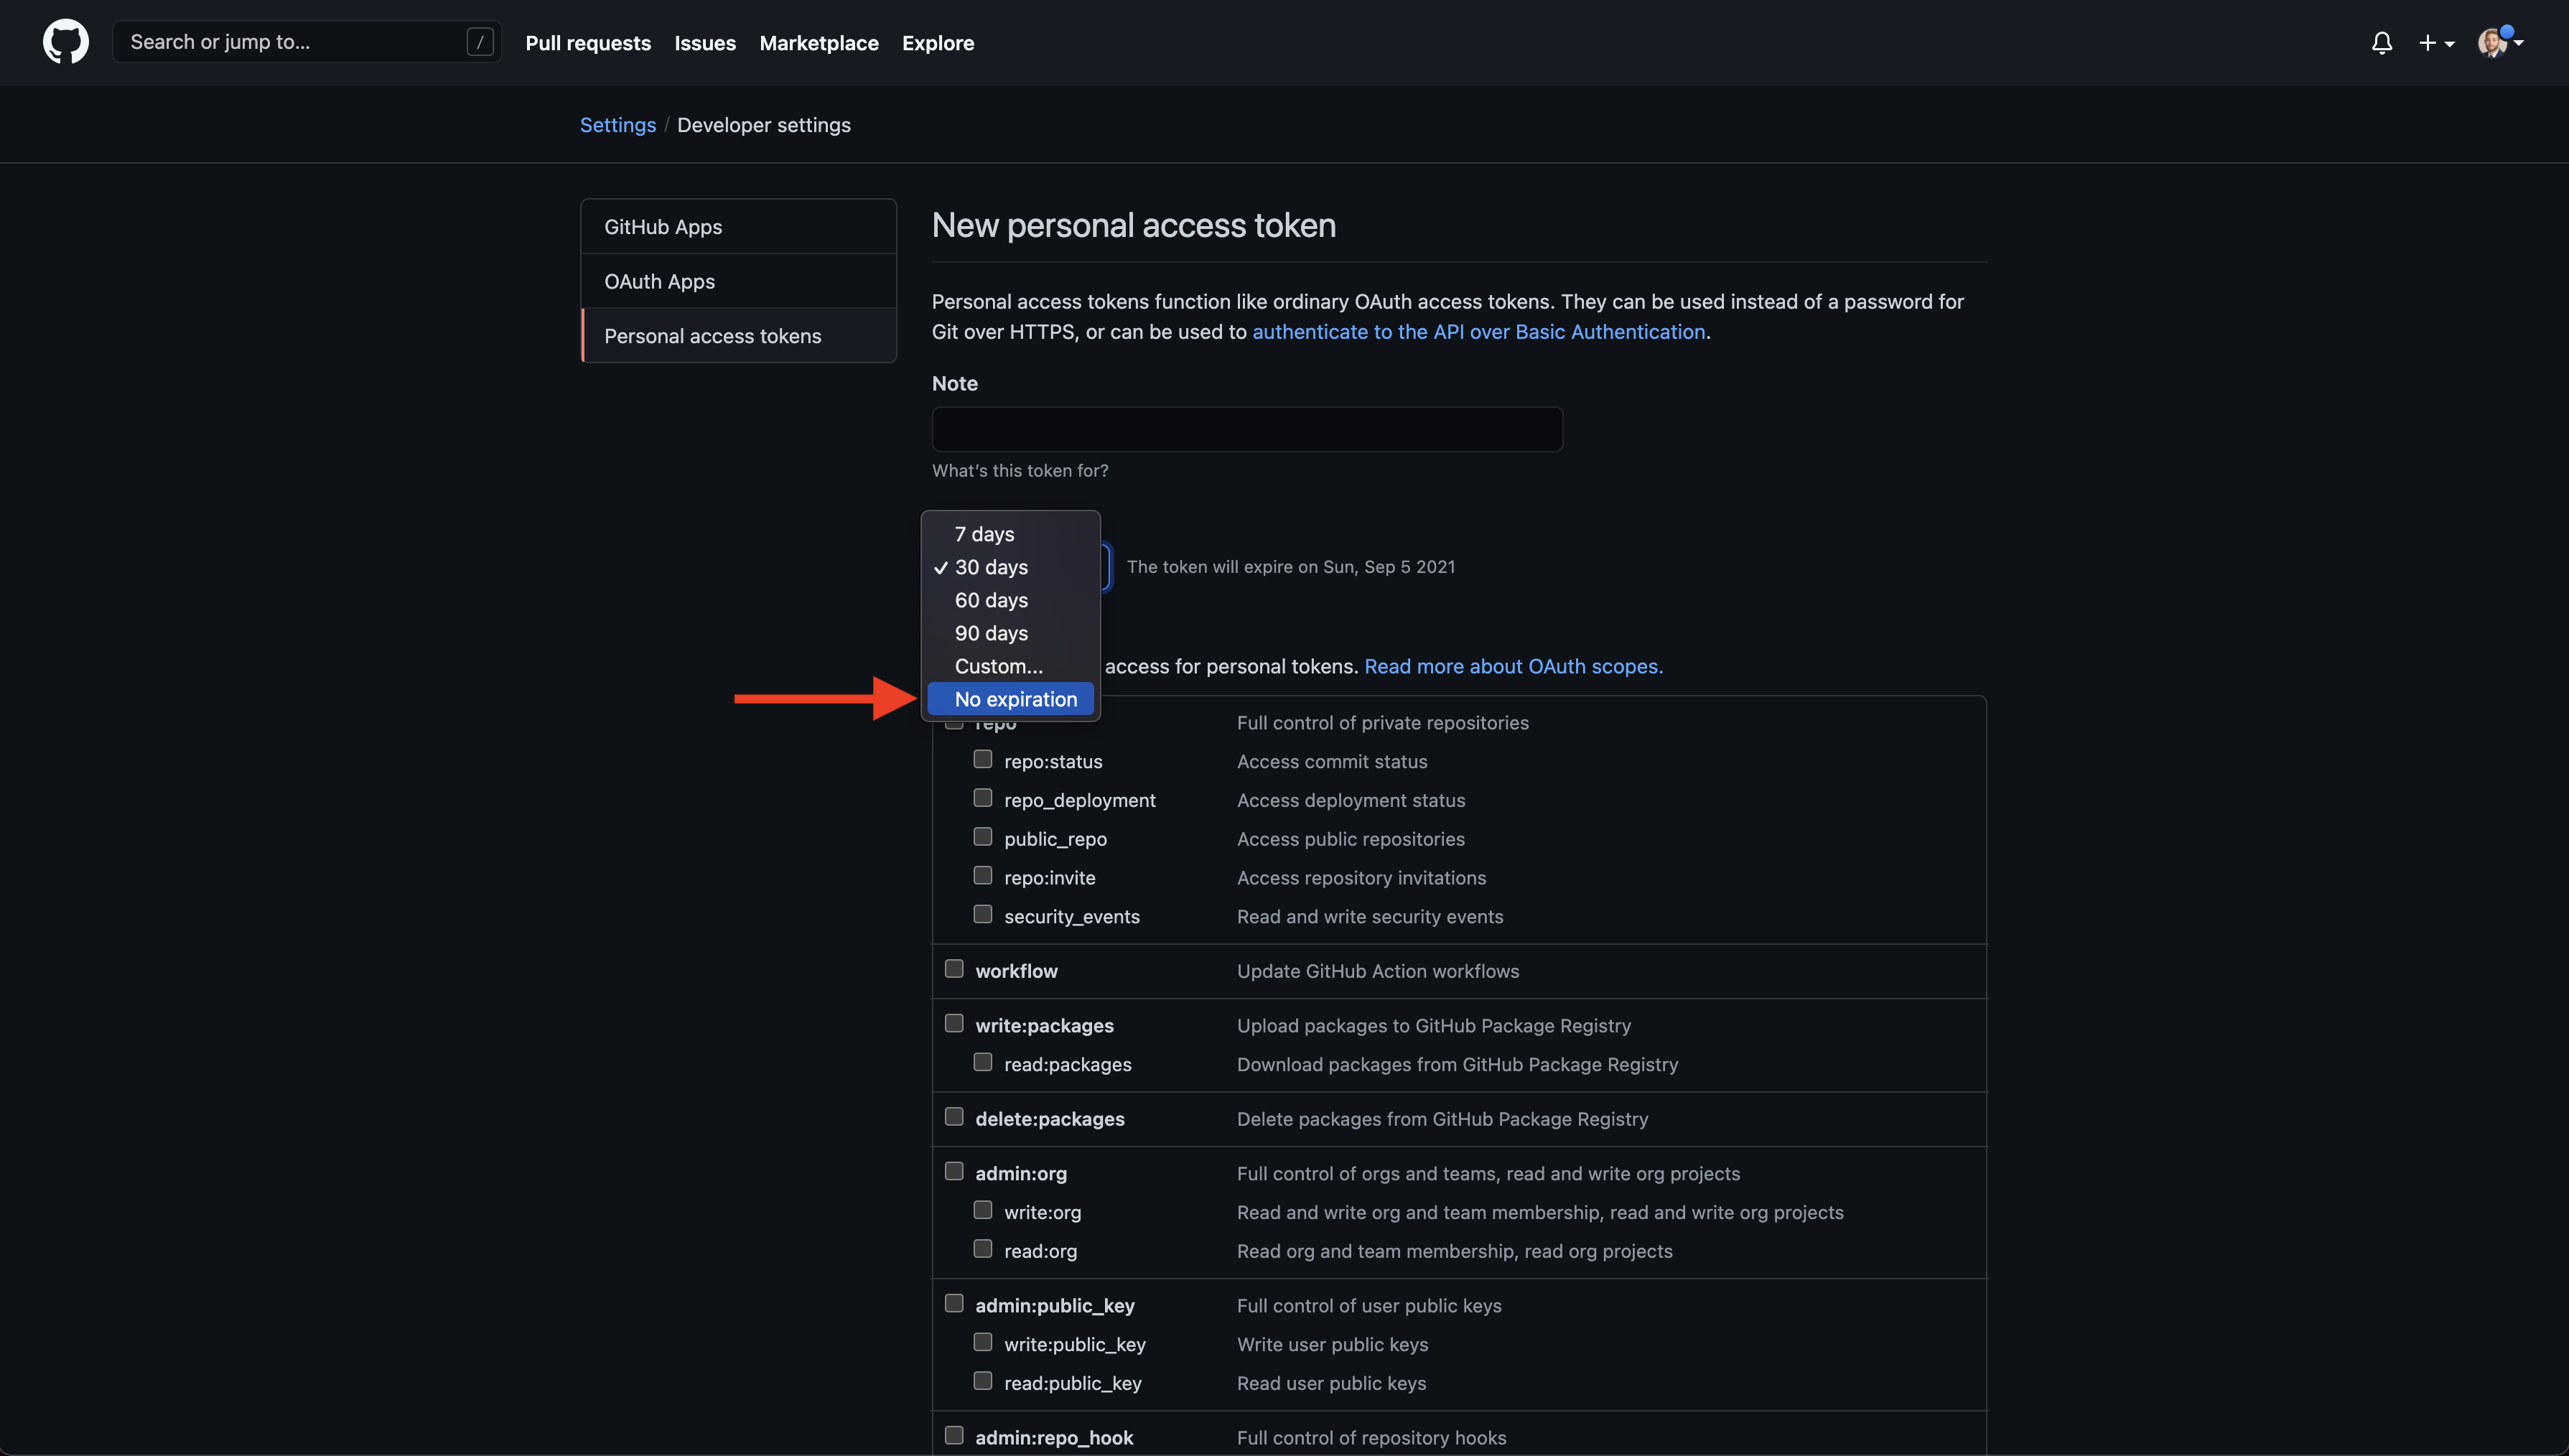
Task: Click the token expiry date message
Action: (1291, 567)
